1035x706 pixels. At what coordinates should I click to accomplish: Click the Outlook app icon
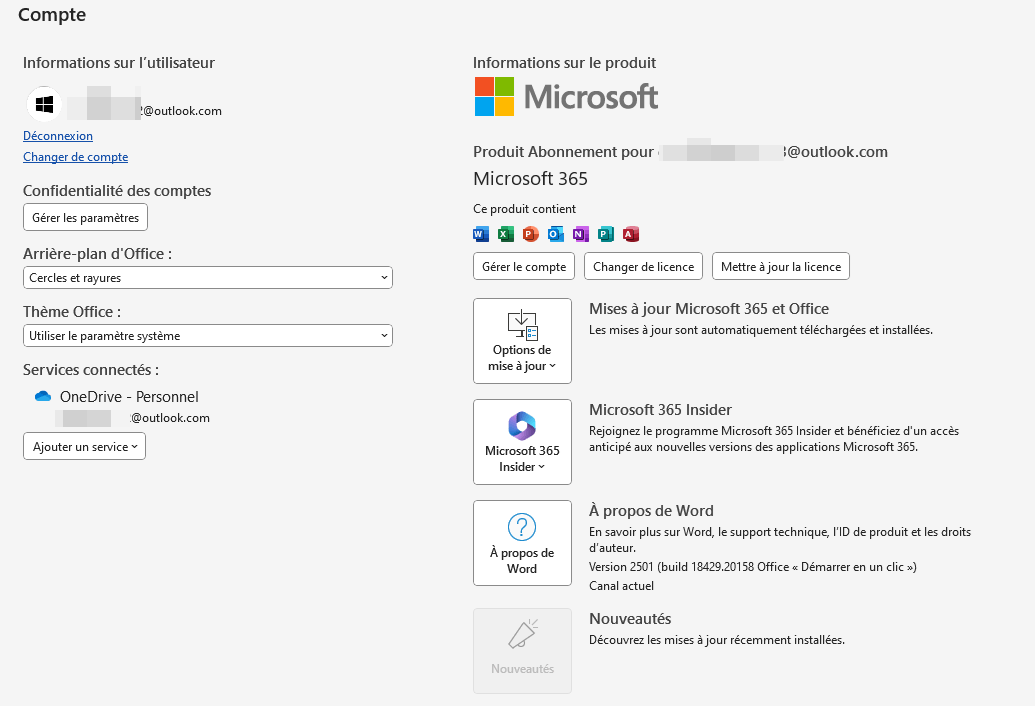tap(556, 234)
